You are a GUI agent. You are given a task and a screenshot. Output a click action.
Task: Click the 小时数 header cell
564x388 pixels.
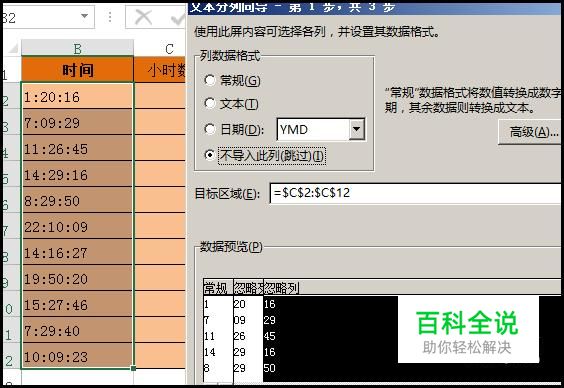click(x=159, y=70)
